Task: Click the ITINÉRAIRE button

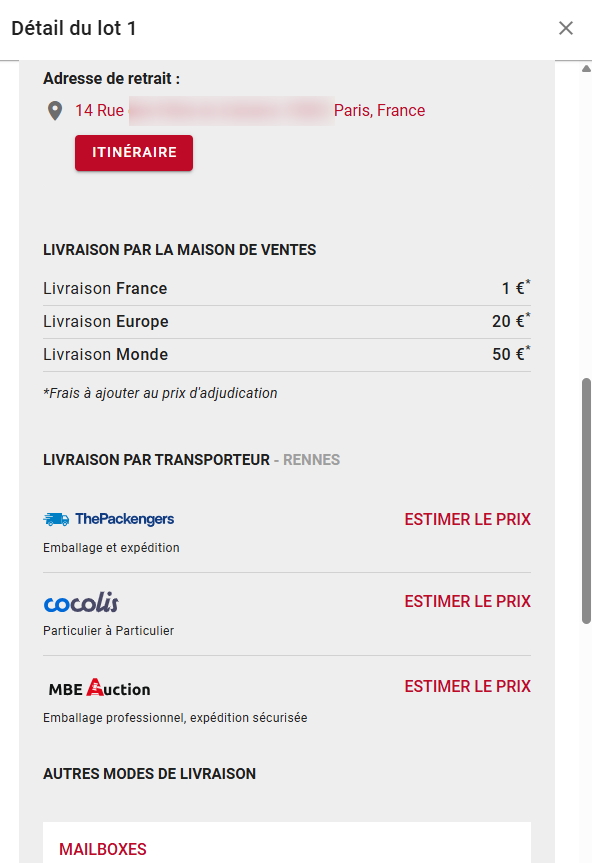Action: (134, 152)
